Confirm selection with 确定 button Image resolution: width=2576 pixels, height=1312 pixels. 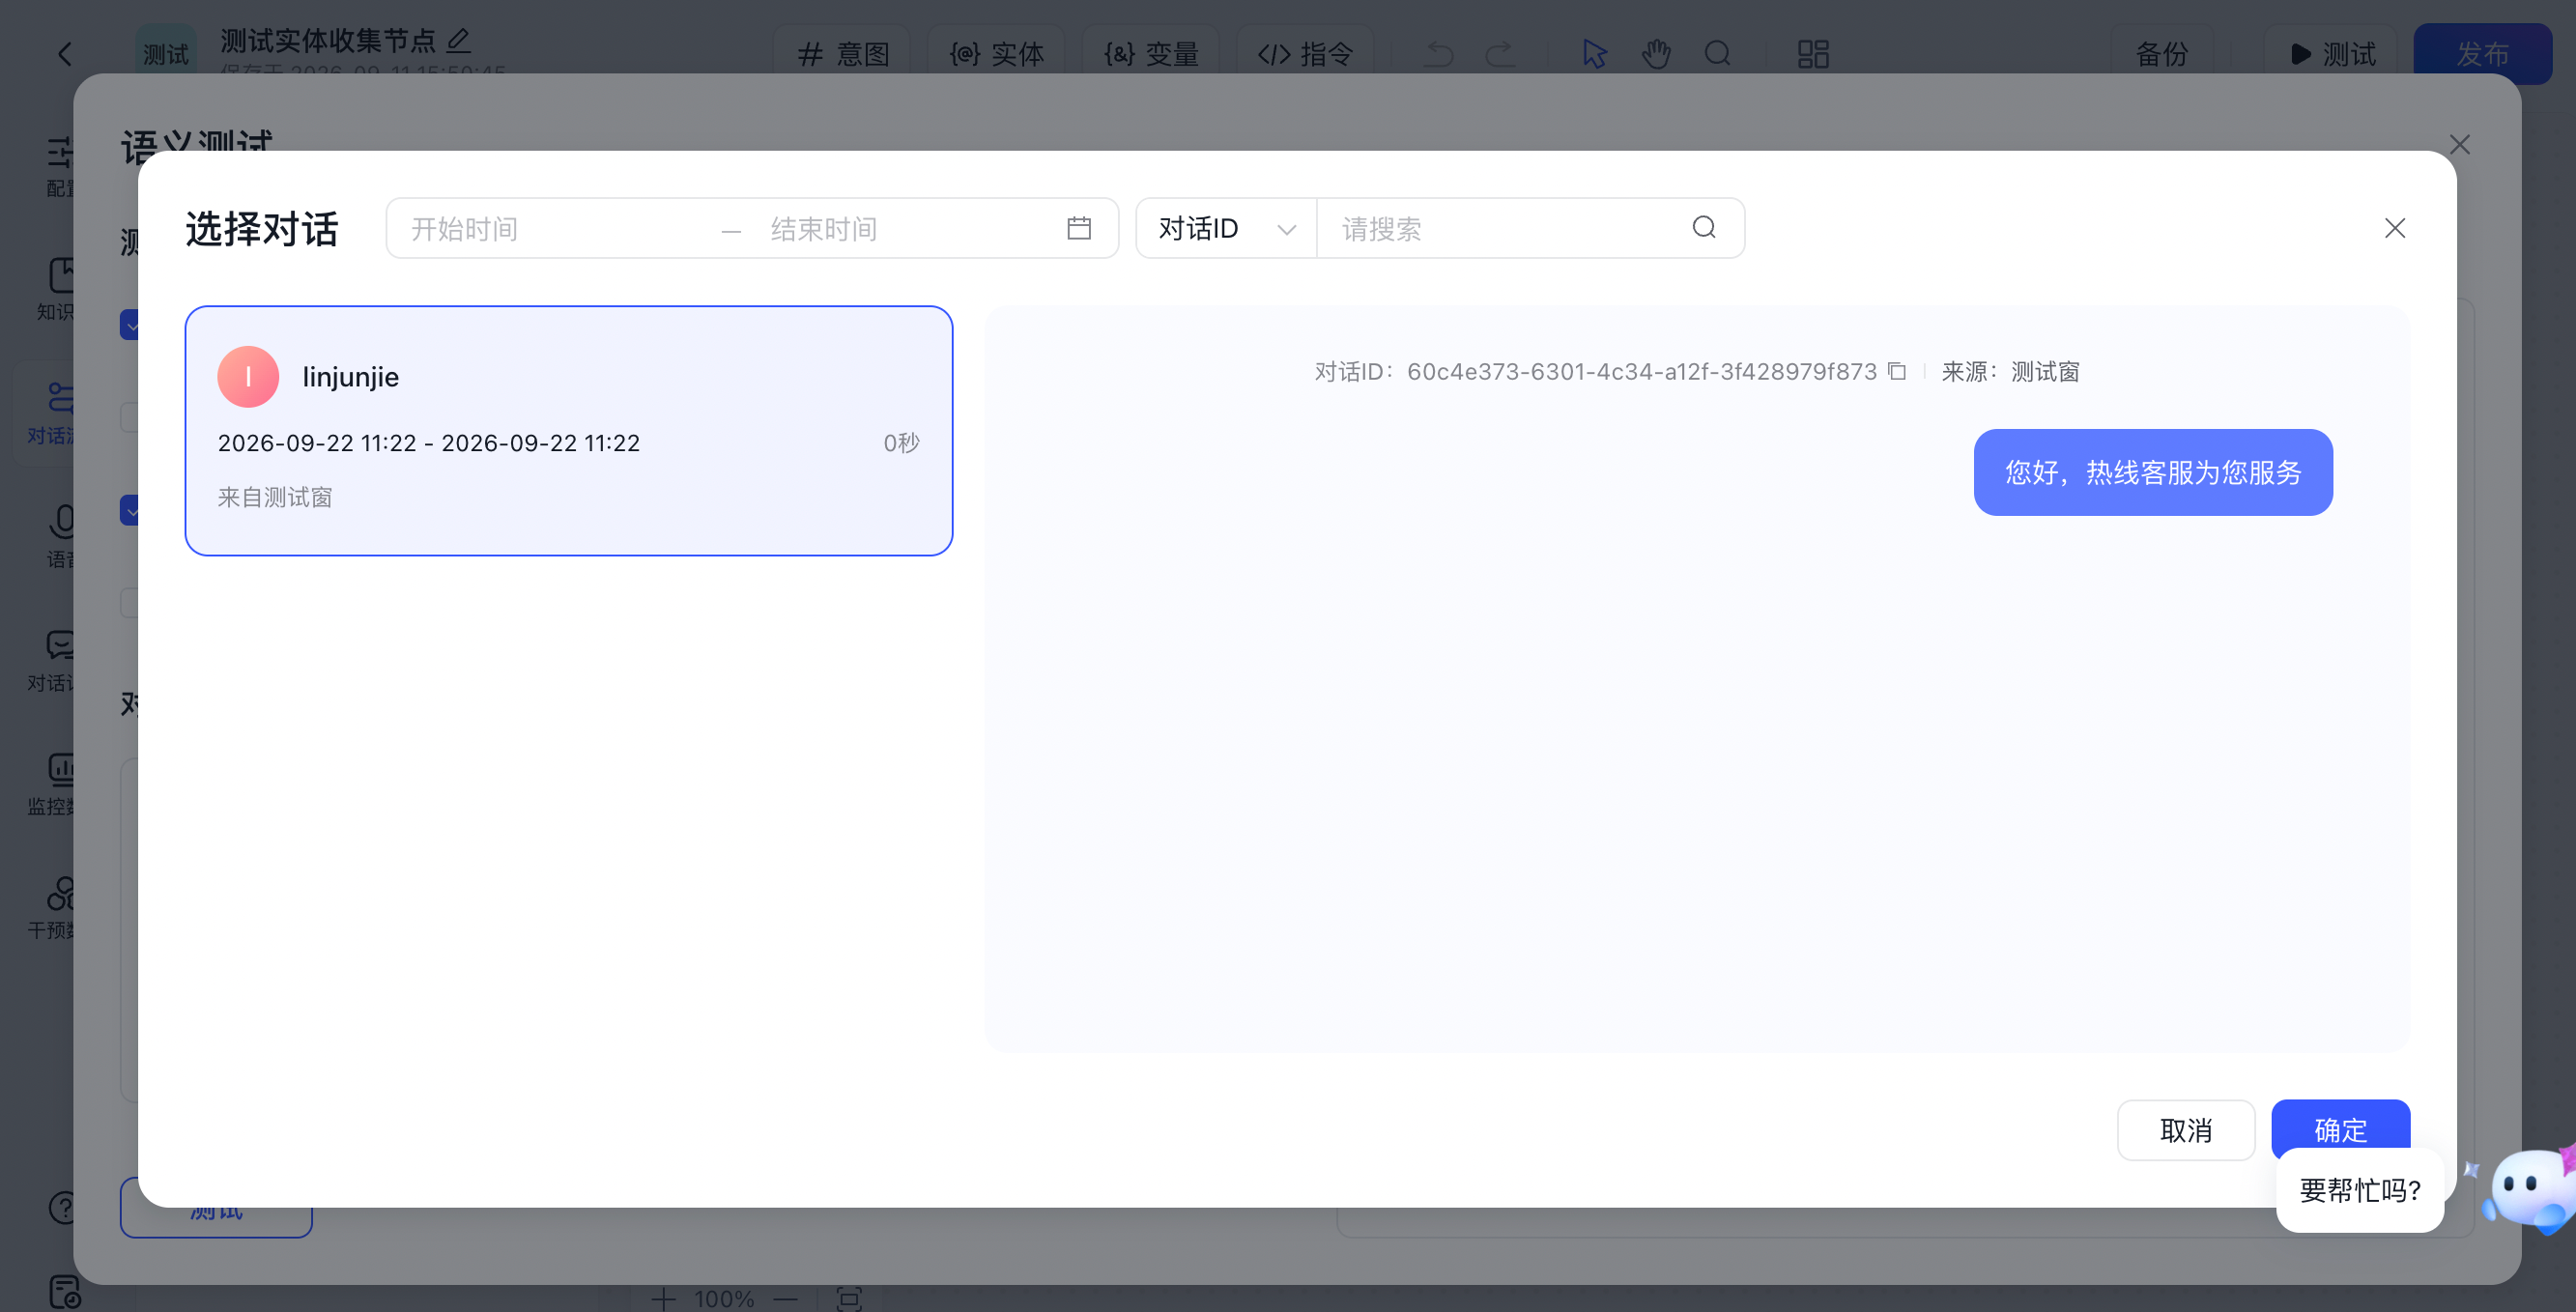point(2340,1130)
